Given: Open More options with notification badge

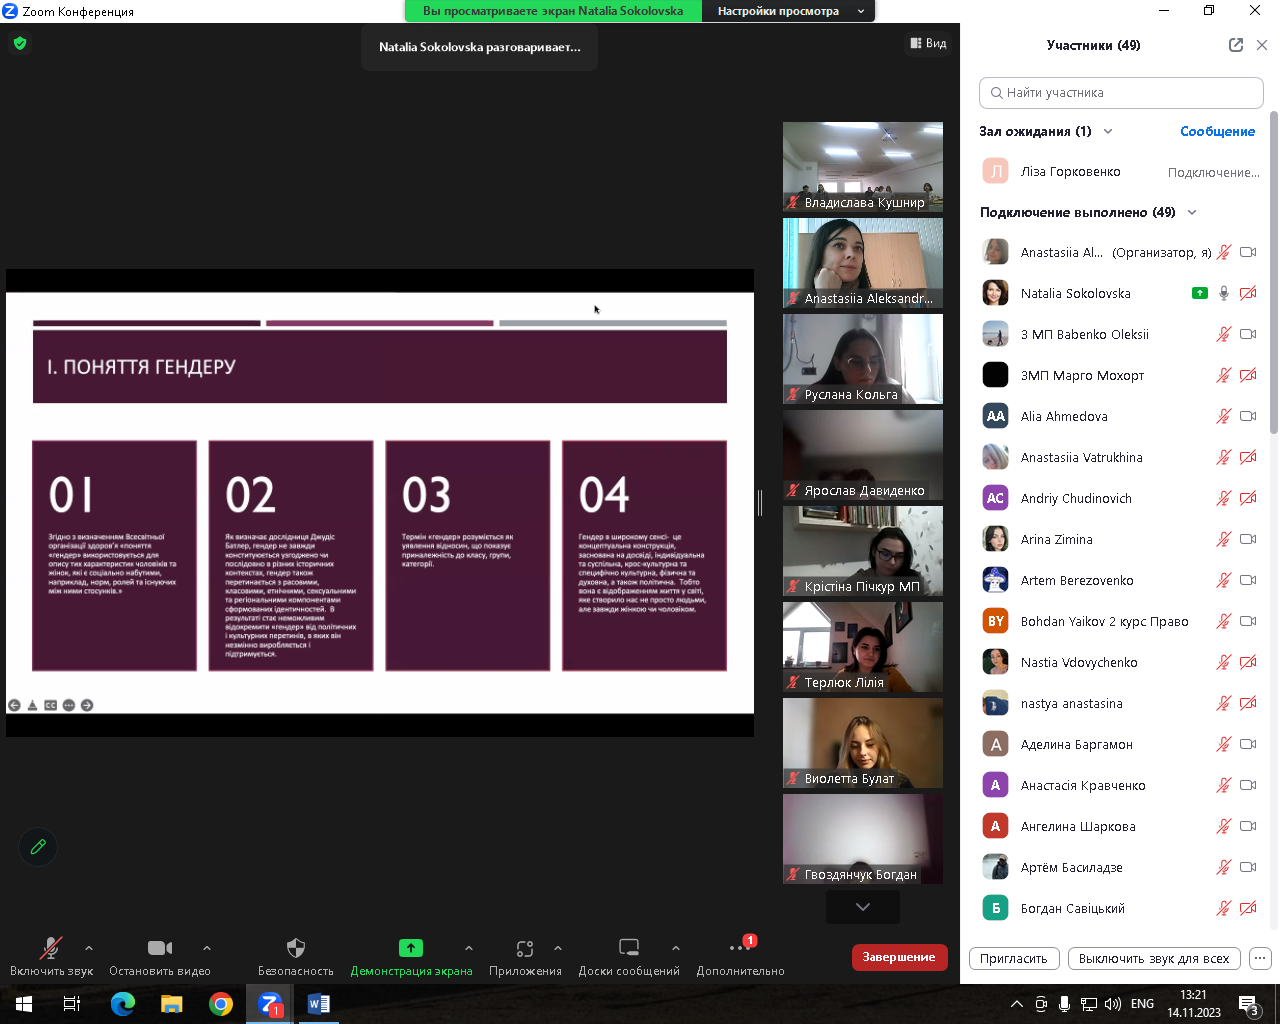Looking at the screenshot, I should [x=740, y=948].
